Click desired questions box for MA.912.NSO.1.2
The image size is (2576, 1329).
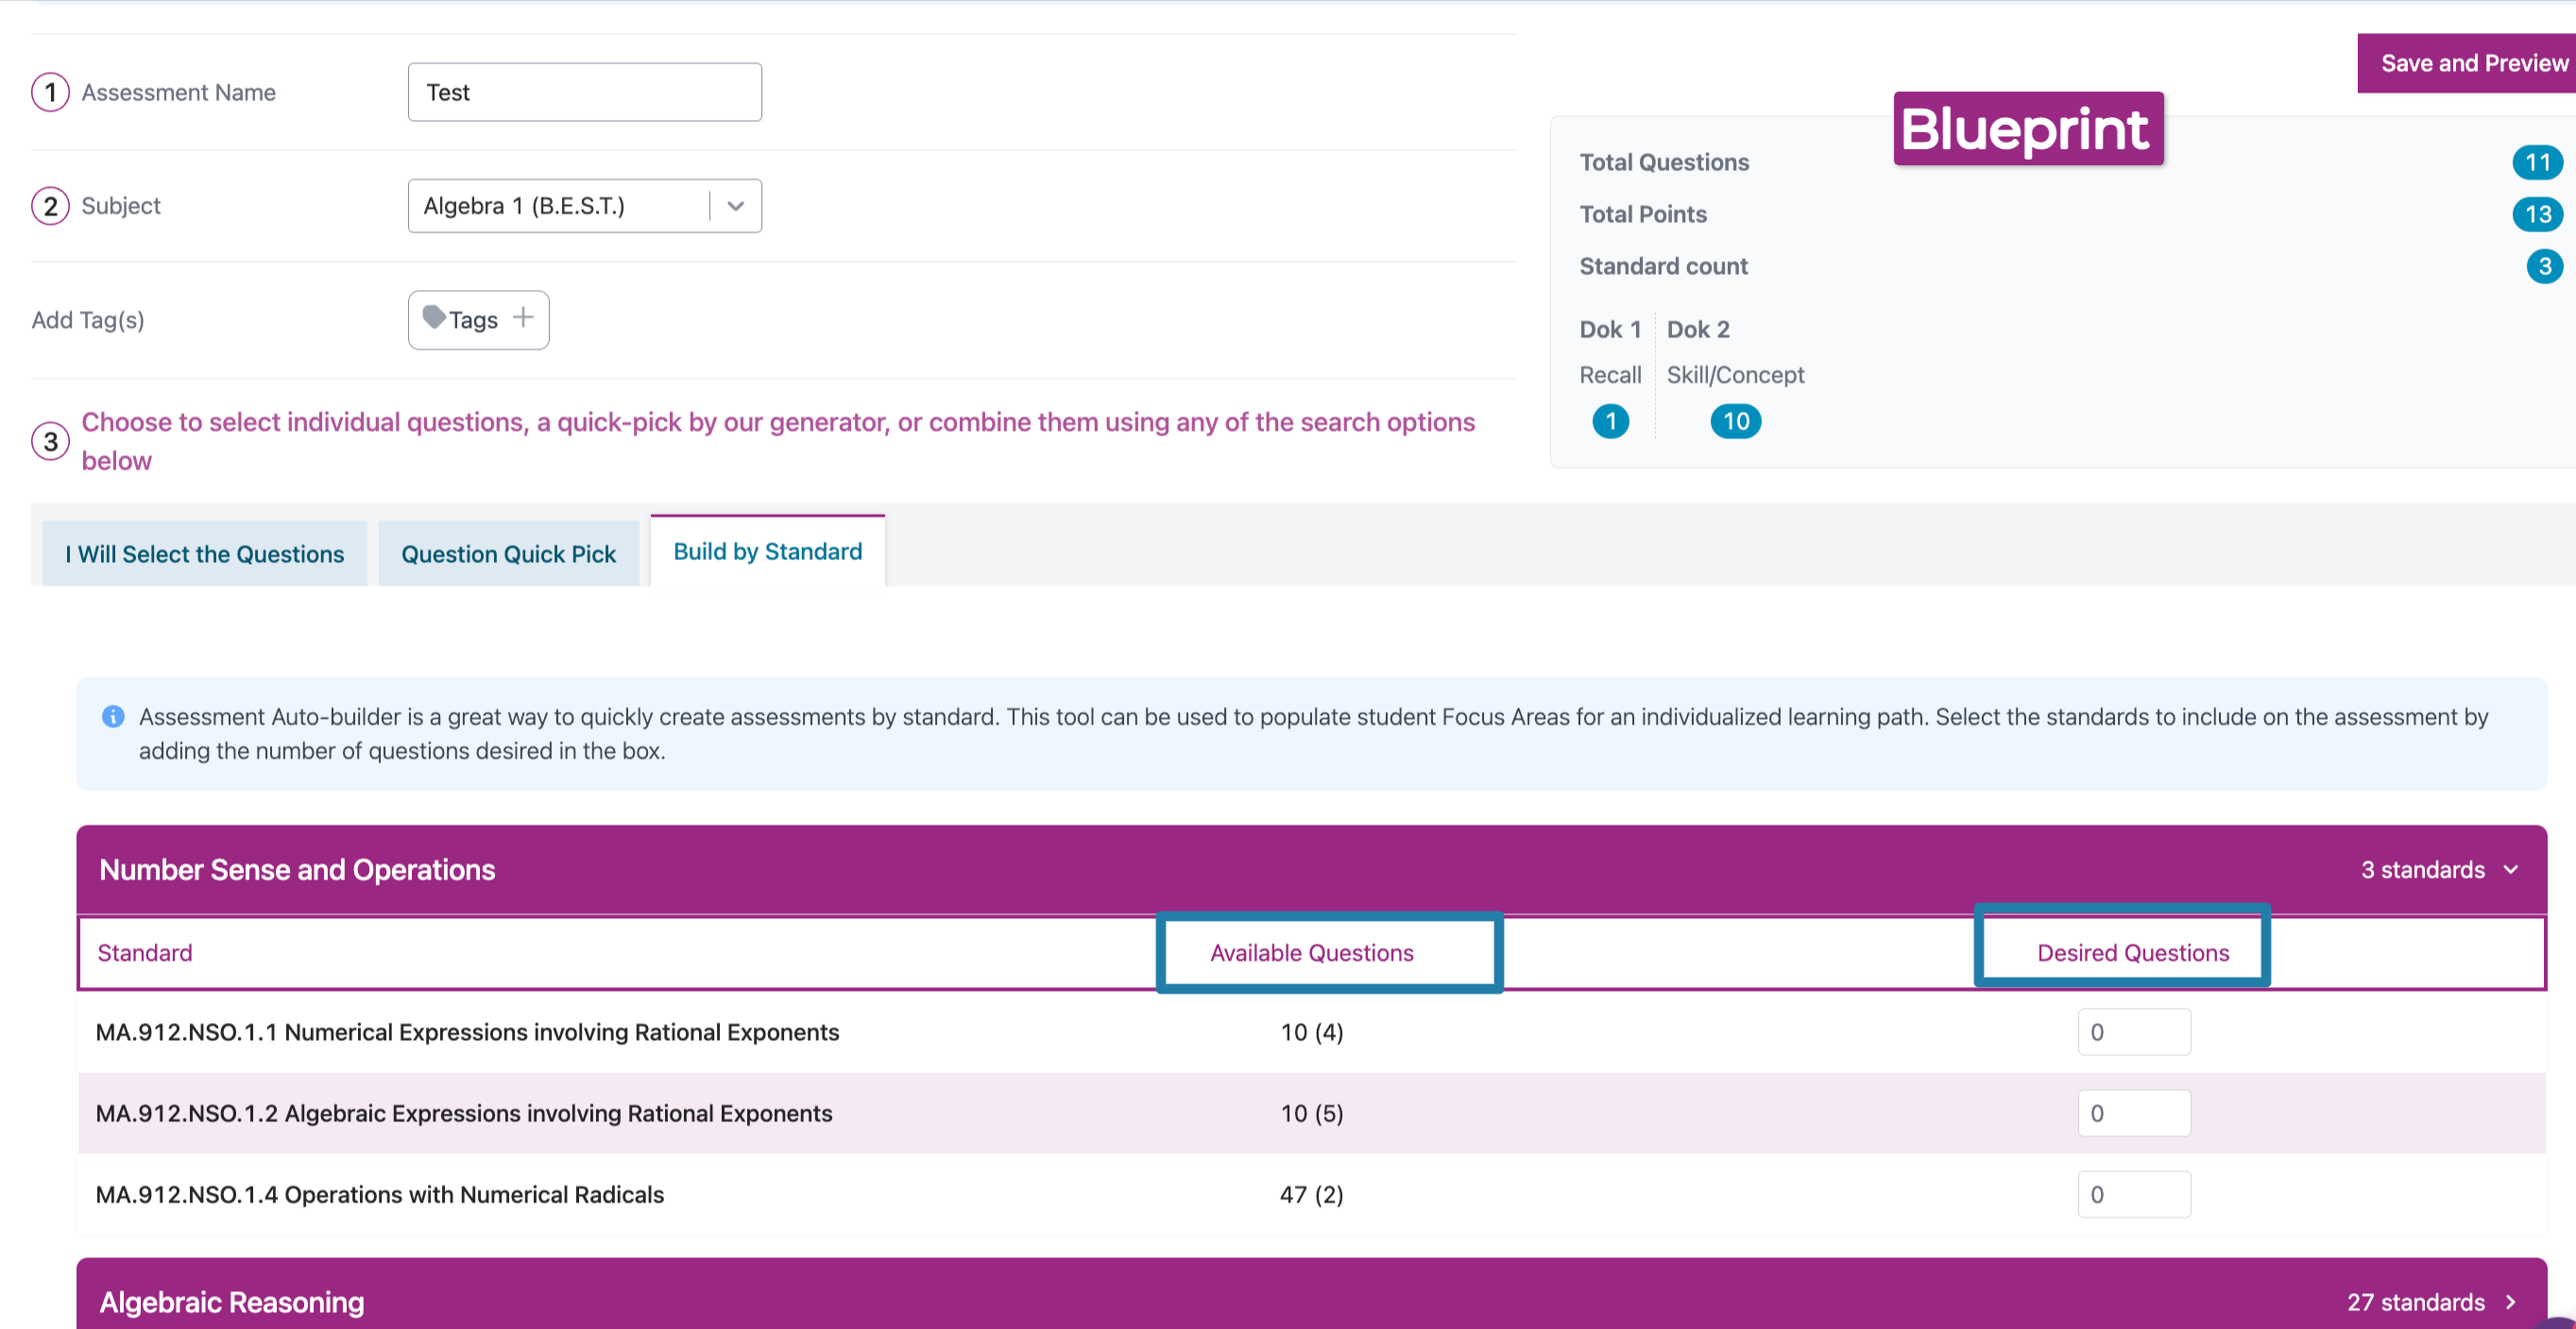(x=2133, y=1113)
